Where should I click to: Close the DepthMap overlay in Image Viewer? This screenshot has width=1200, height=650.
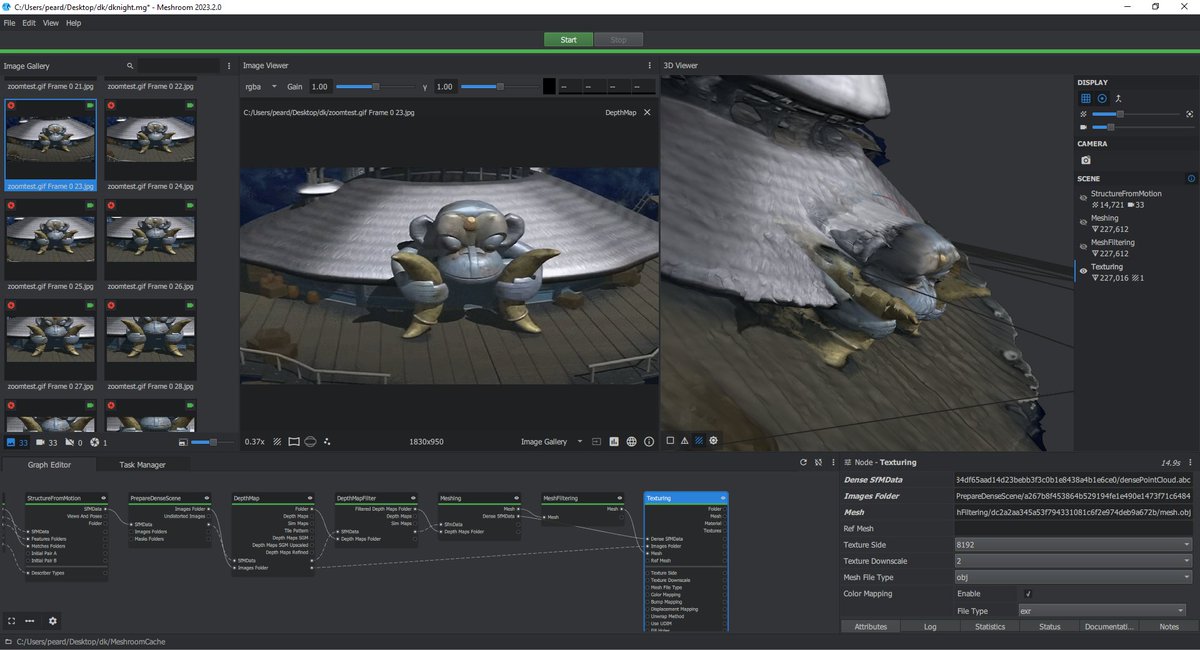647,113
